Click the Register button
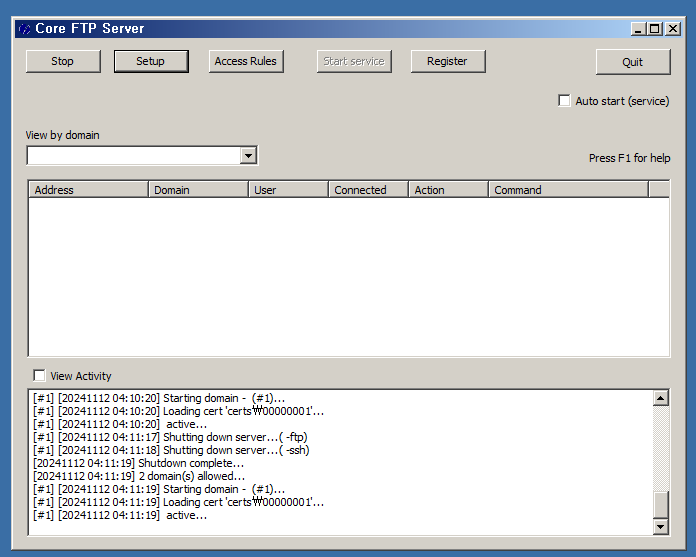 point(448,61)
